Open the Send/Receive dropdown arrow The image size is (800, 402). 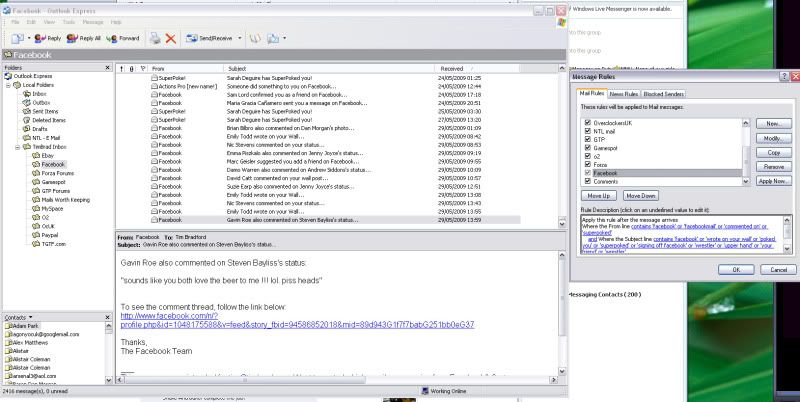click(240, 38)
